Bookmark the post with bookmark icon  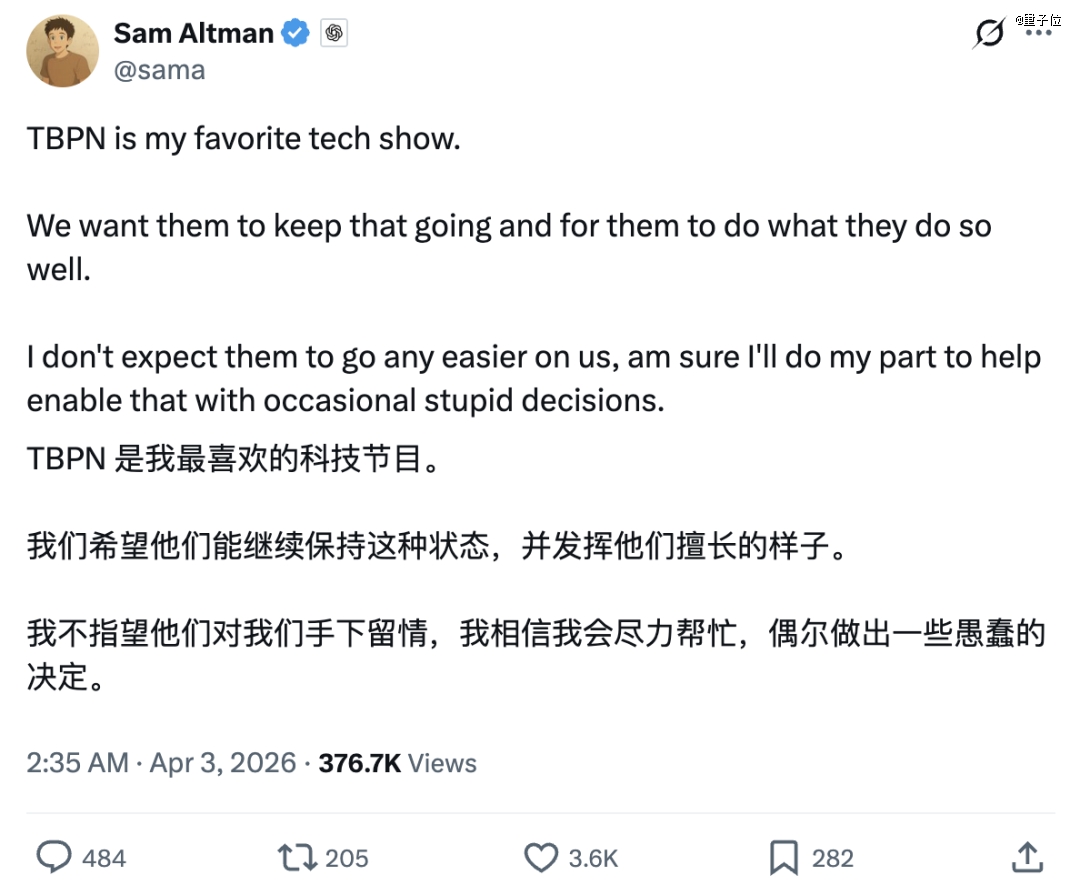[784, 857]
